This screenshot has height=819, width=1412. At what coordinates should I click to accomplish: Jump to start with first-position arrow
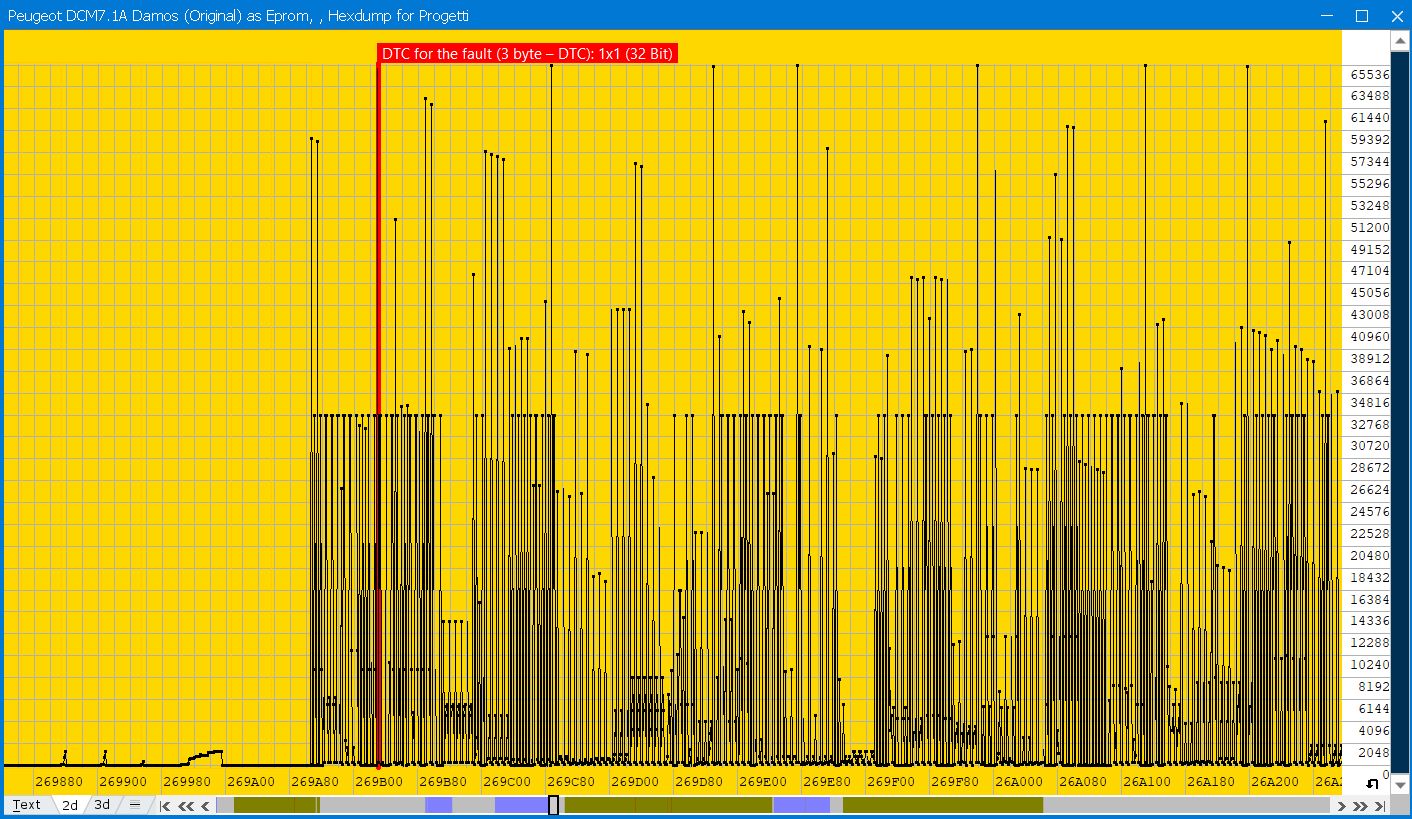[x=165, y=805]
